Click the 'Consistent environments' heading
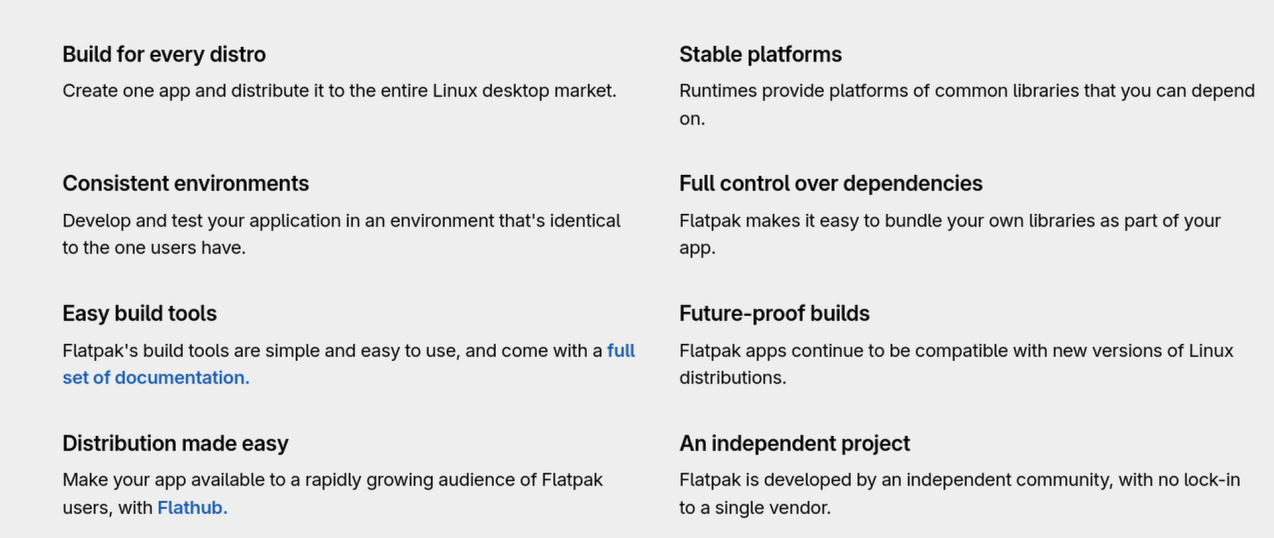This screenshot has height=538, width=1274. [x=186, y=183]
